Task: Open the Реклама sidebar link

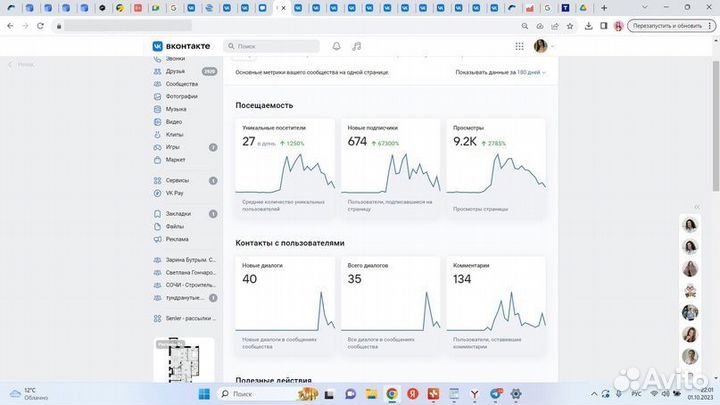Action: pyautogui.click(x=177, y=239)
